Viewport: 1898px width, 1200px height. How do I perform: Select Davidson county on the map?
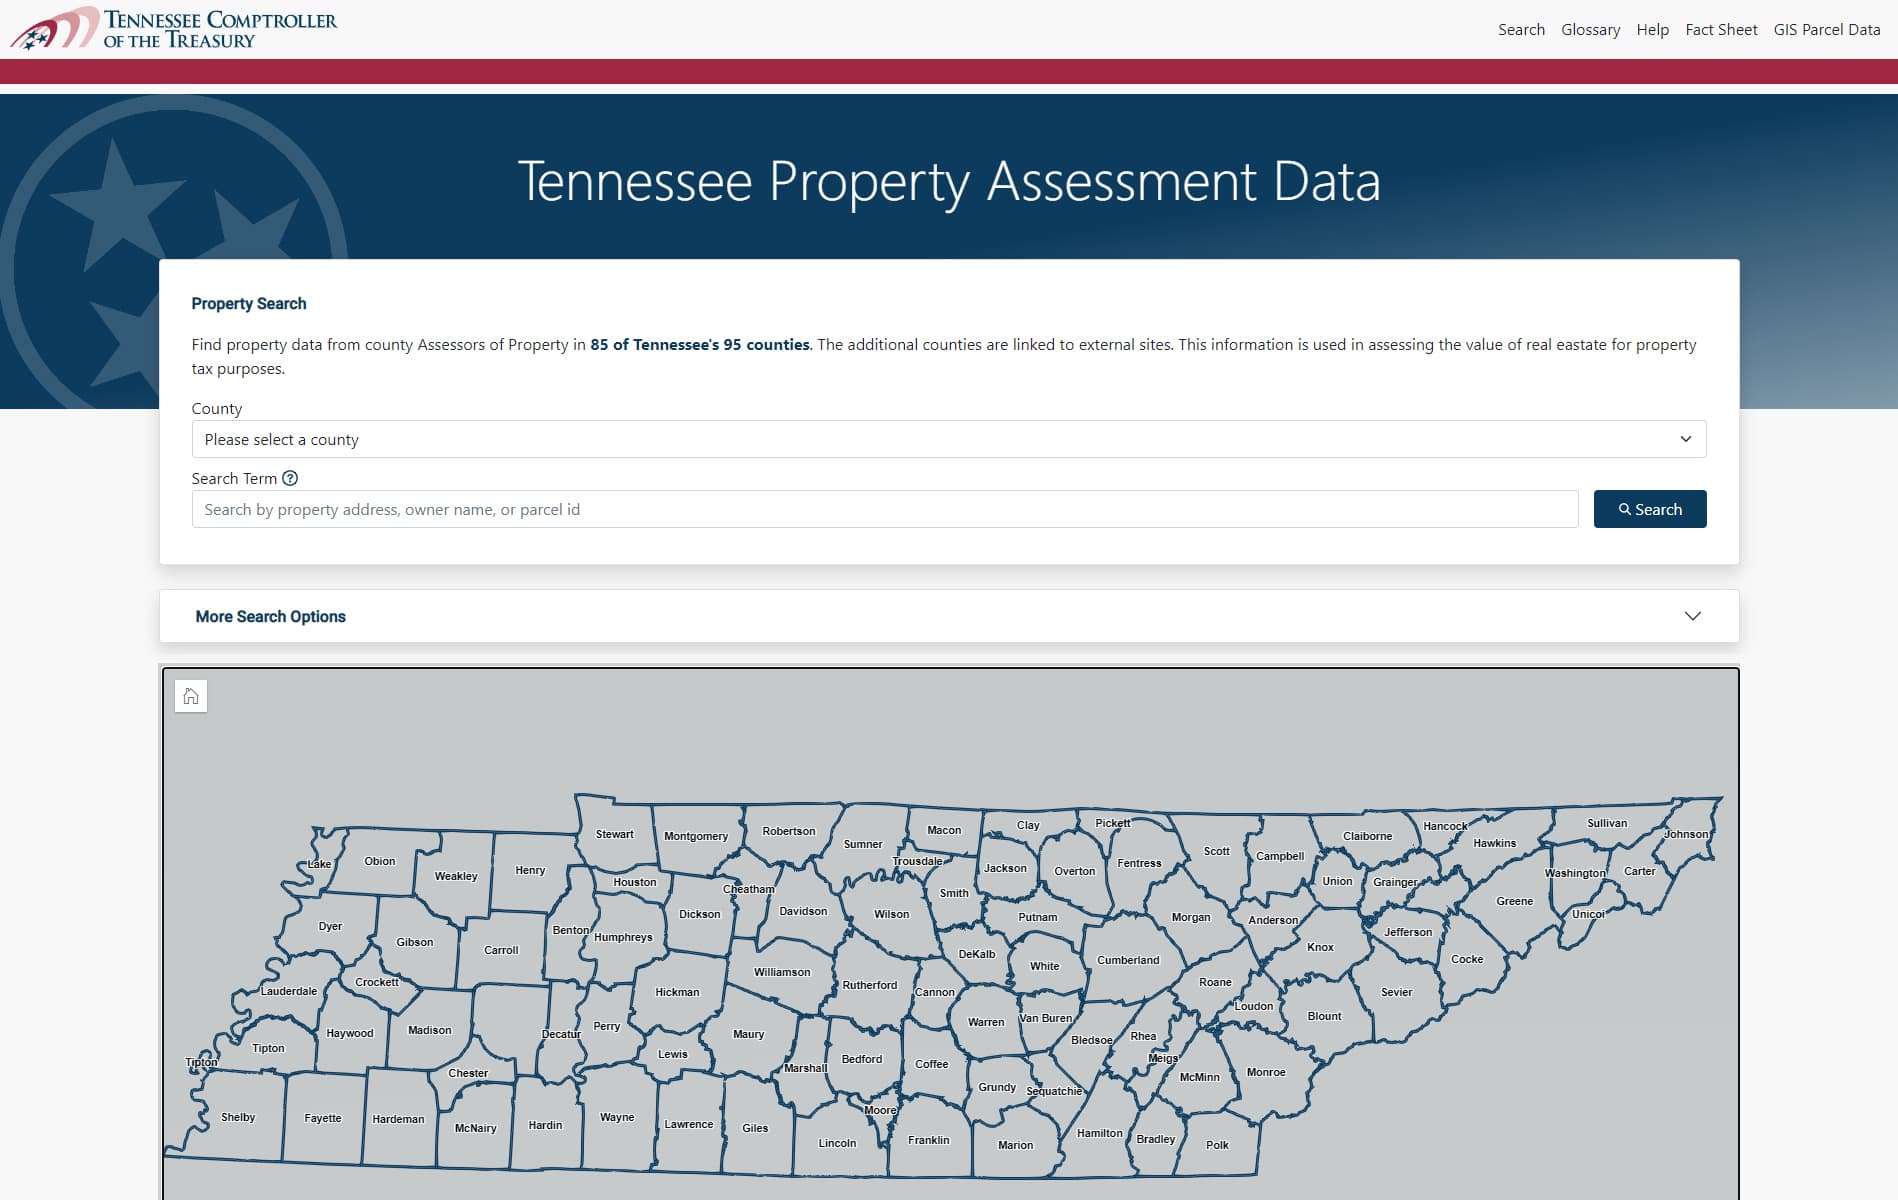(803, 911)
